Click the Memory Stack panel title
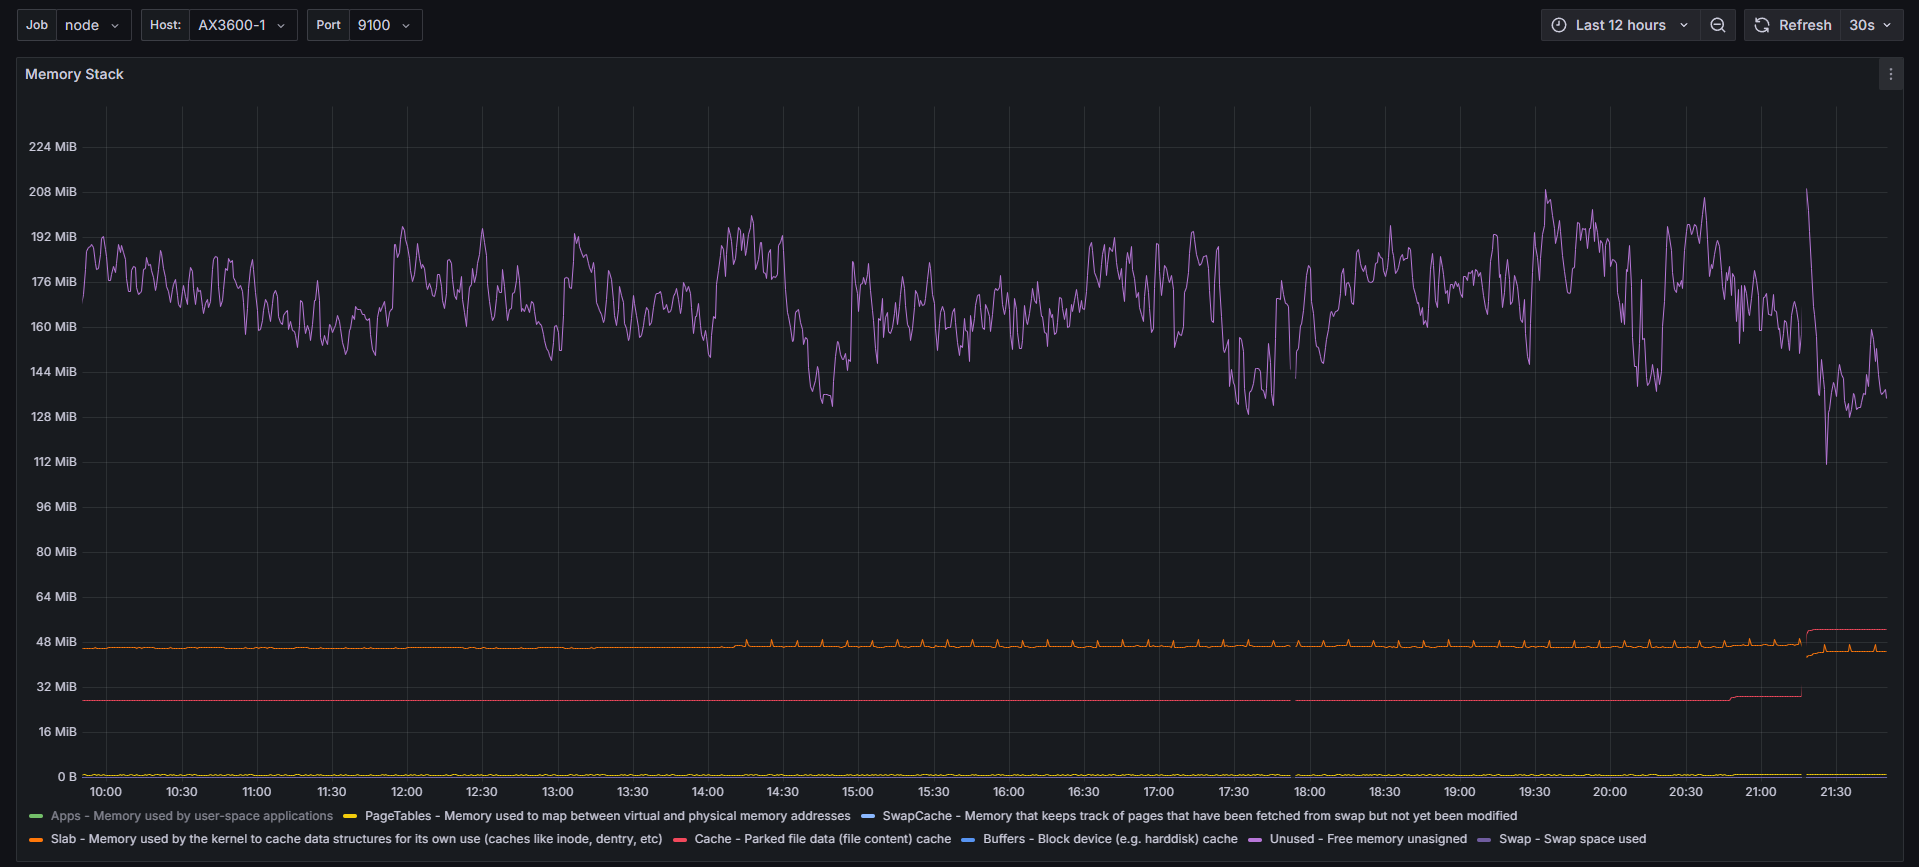This screenshot has height=867, width=1919. pyautogui.click(x=74, y=74)
